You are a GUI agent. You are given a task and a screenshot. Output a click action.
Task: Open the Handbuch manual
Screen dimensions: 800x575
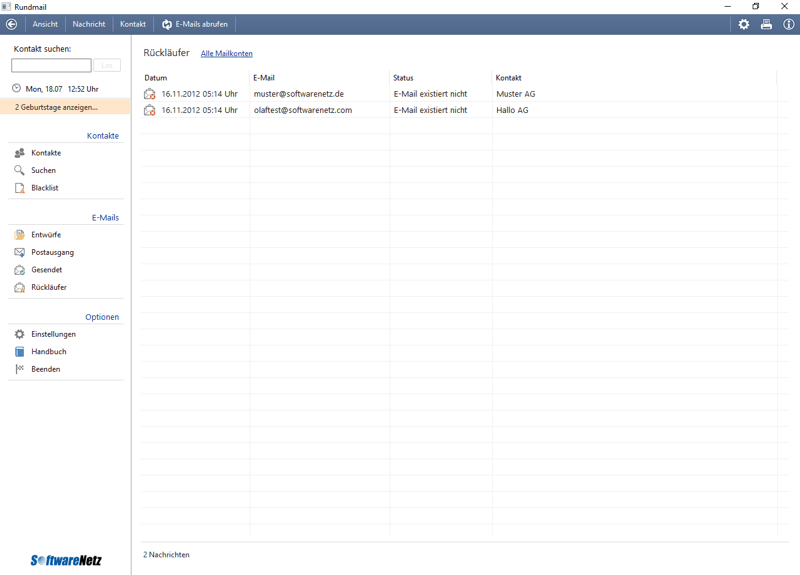(x=48, y=352)
